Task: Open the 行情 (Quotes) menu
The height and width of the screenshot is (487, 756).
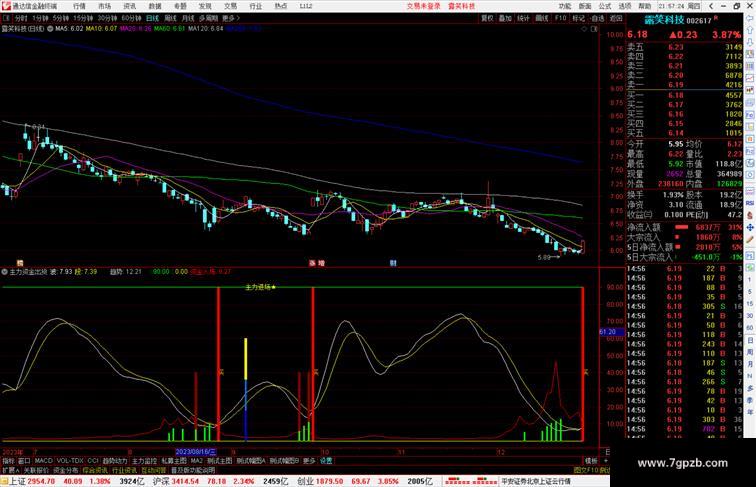Action: (x=80, y=6)
